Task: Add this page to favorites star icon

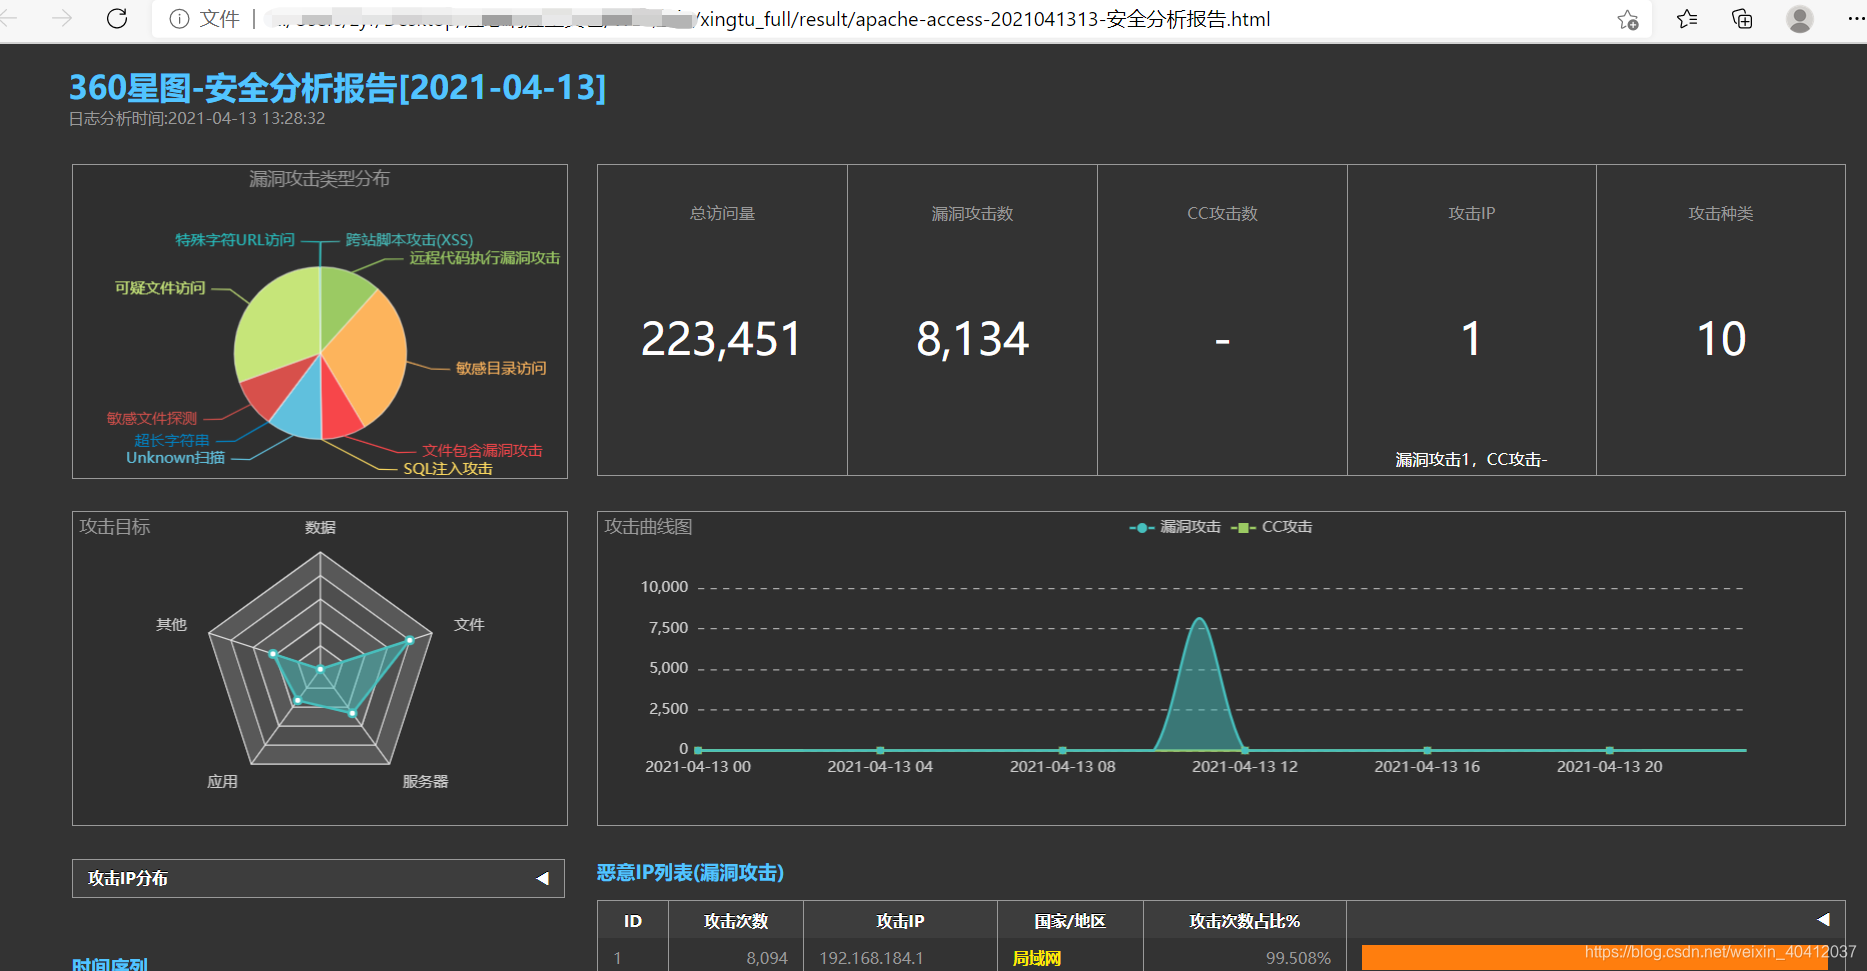Action: click(x=1628, y=19)
